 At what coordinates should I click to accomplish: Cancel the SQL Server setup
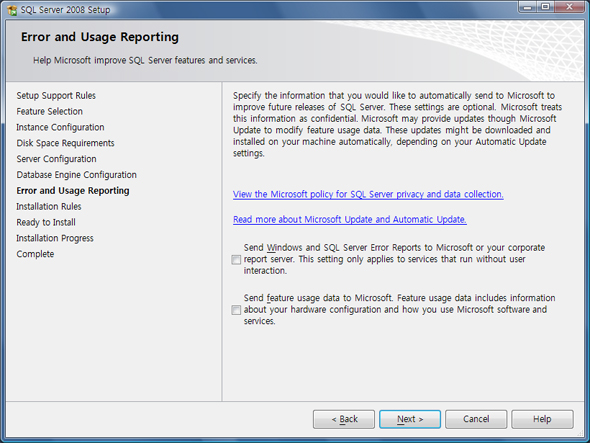click(x=476, y=419)
